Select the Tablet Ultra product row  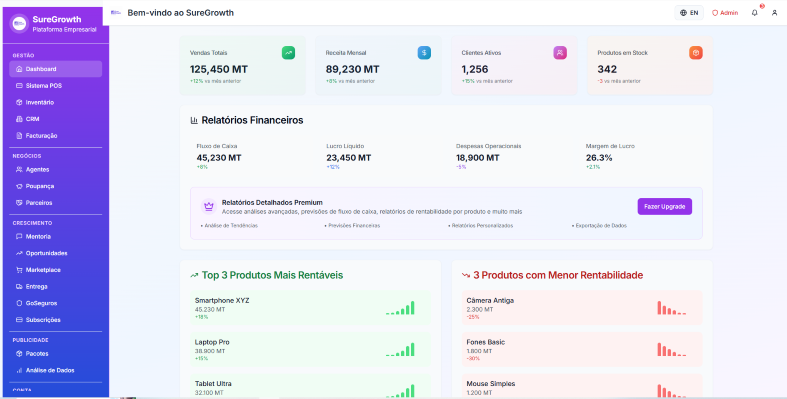pyautogui.click(x=311, y=386)
